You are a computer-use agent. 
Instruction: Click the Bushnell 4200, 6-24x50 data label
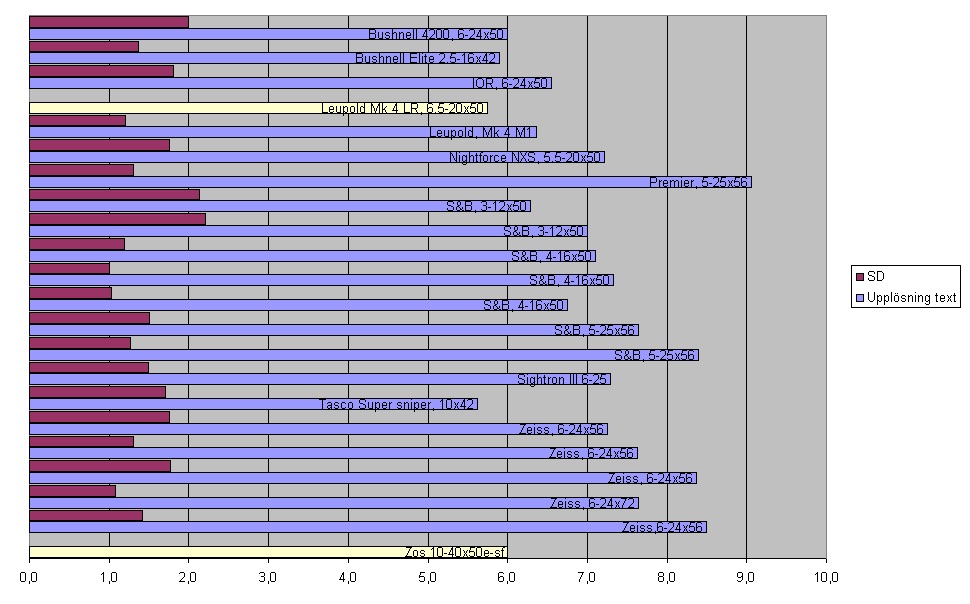tap(437, 34)
